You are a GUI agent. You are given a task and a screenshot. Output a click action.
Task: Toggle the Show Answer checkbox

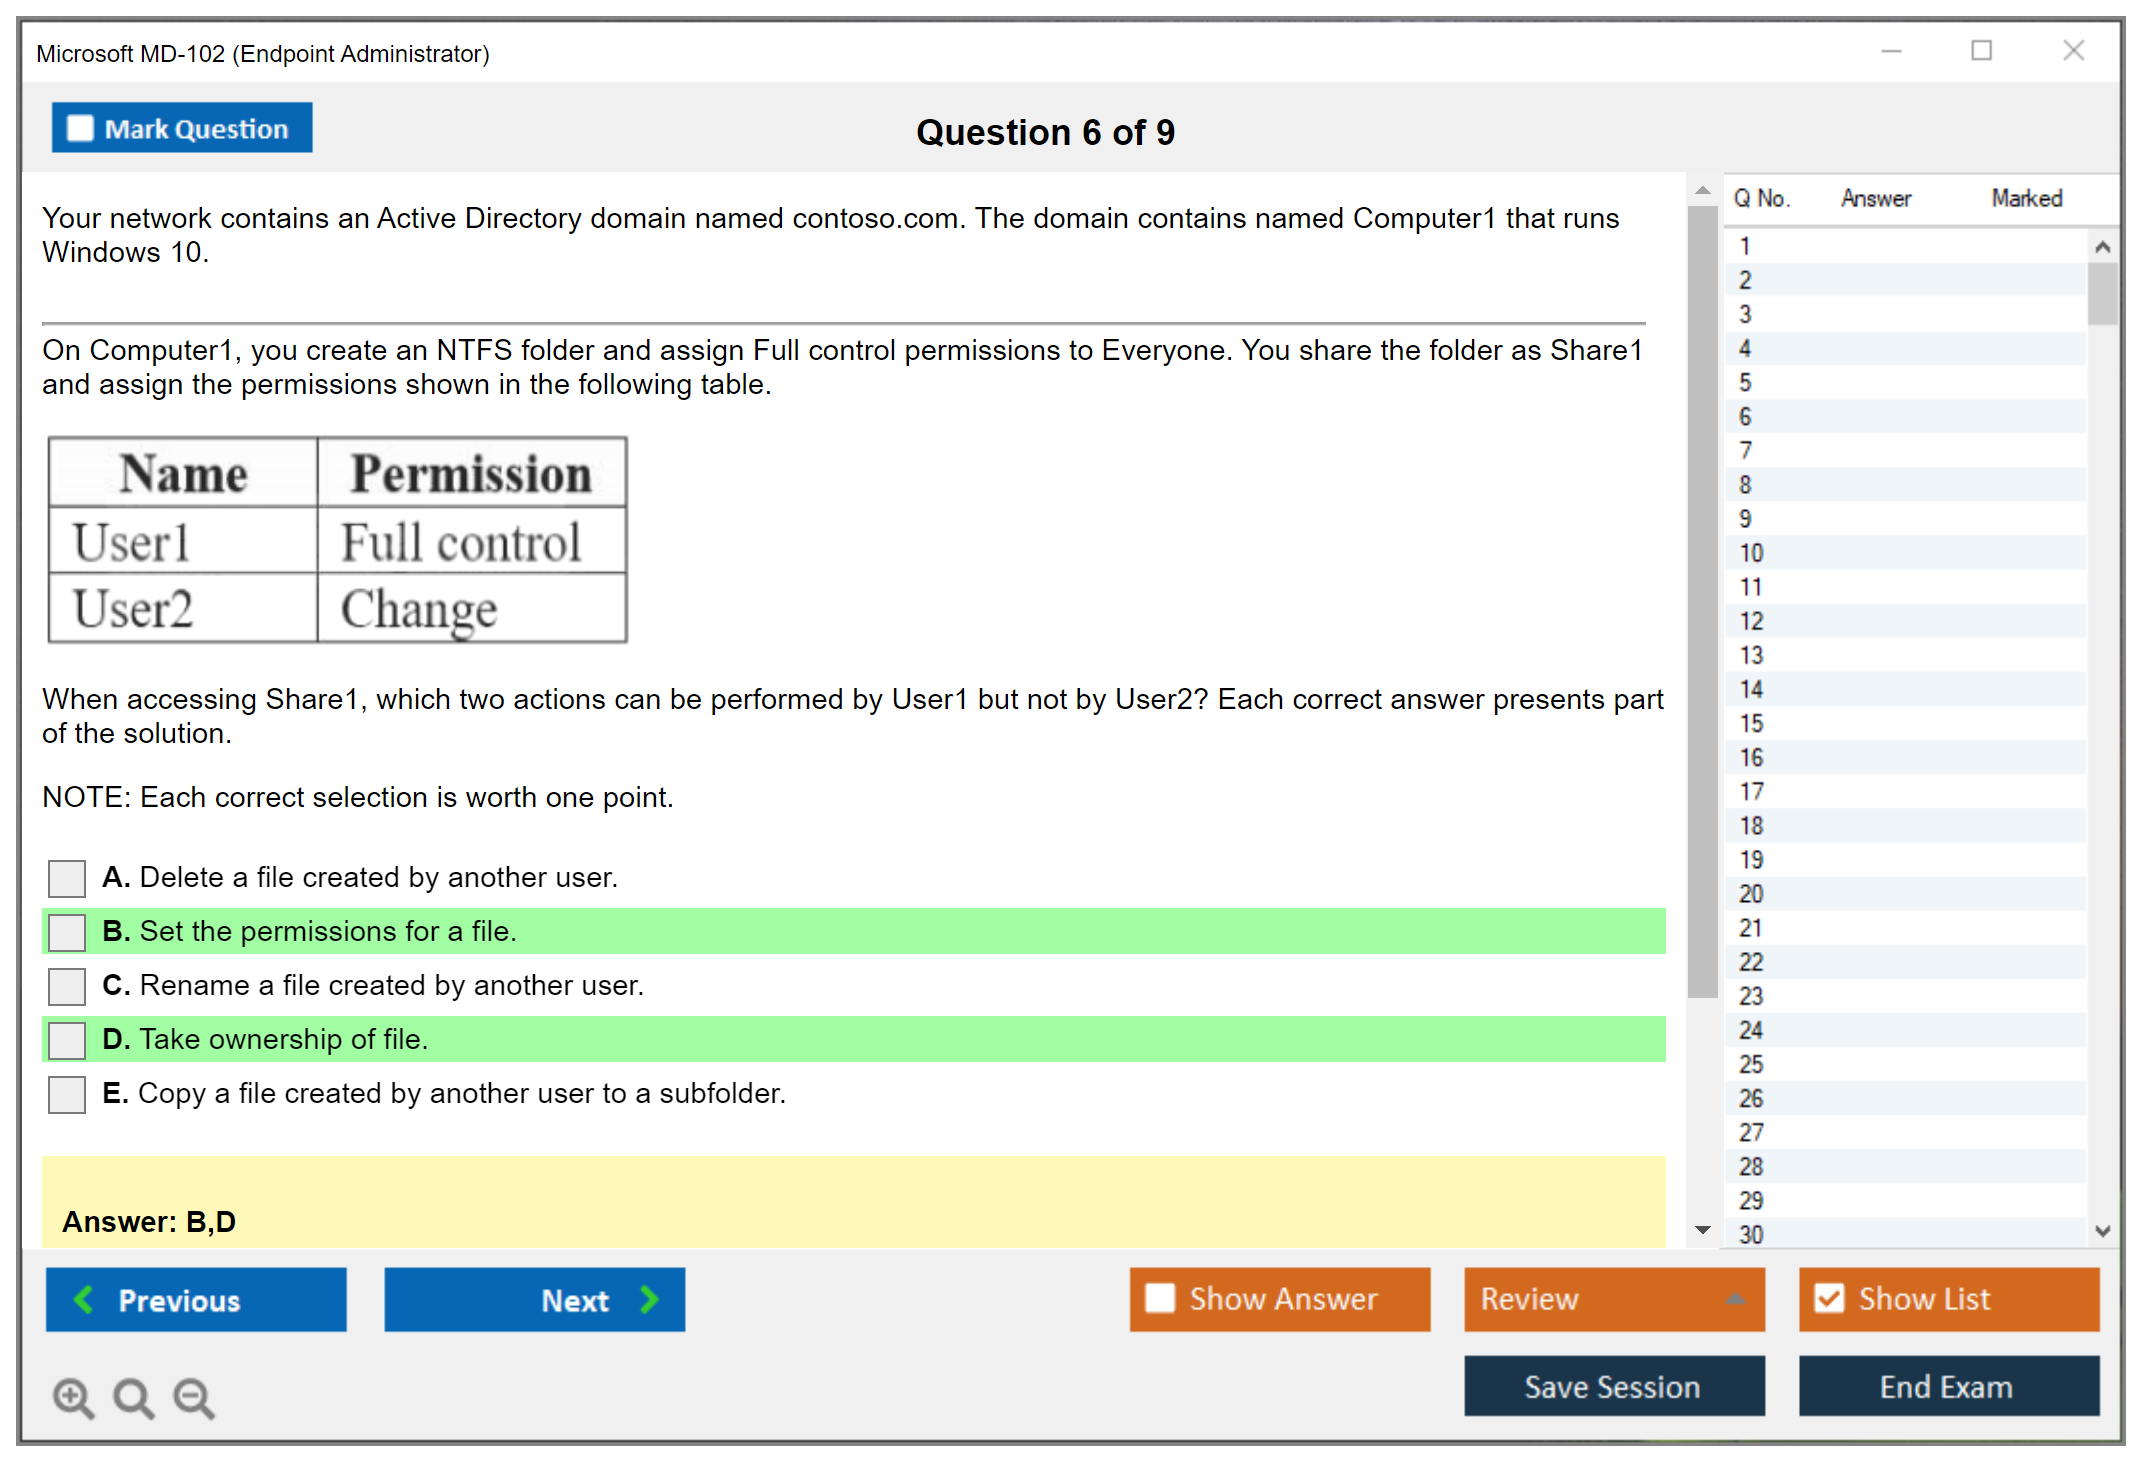pos(1160,1298)
